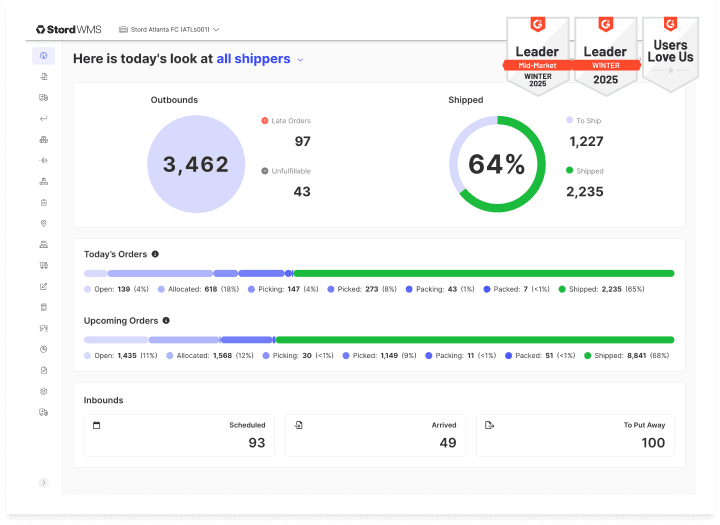
Task: Open the dashboard icon atop the sidebar
Action: point(43,55)
